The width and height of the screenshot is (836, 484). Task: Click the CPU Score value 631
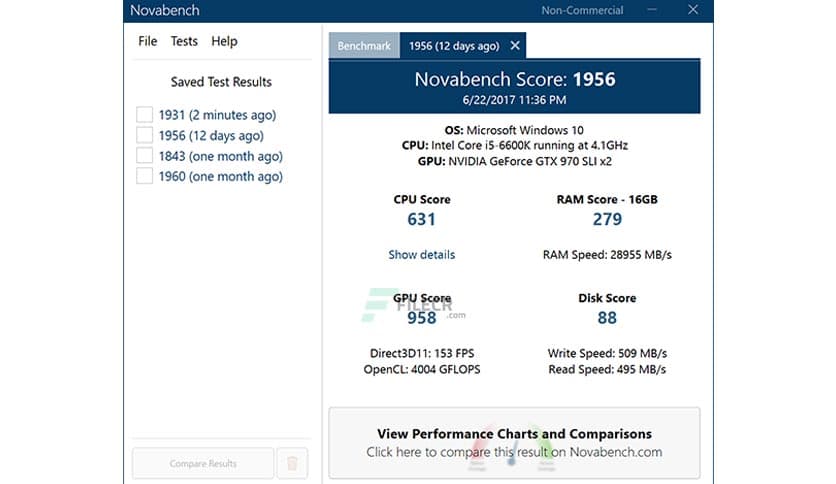coord(421,219)
